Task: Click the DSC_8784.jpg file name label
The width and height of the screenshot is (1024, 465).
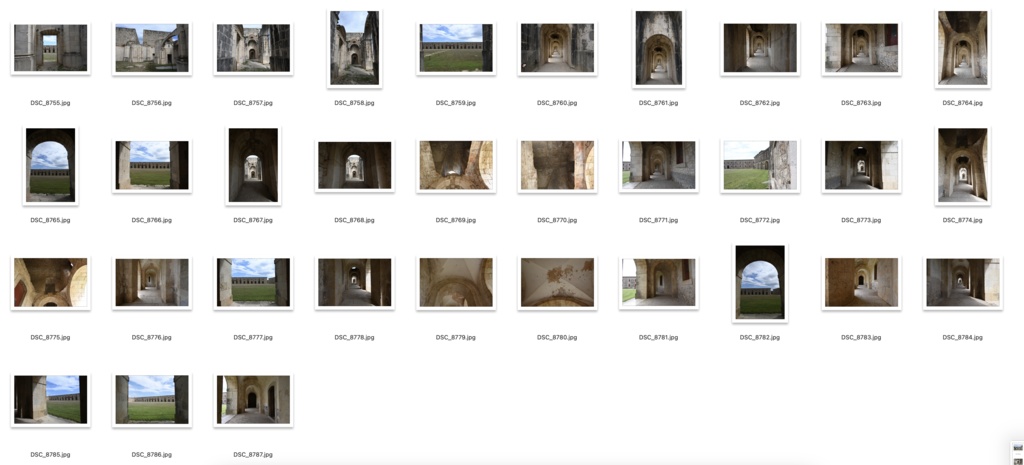Action: click(x=963, y=338)
